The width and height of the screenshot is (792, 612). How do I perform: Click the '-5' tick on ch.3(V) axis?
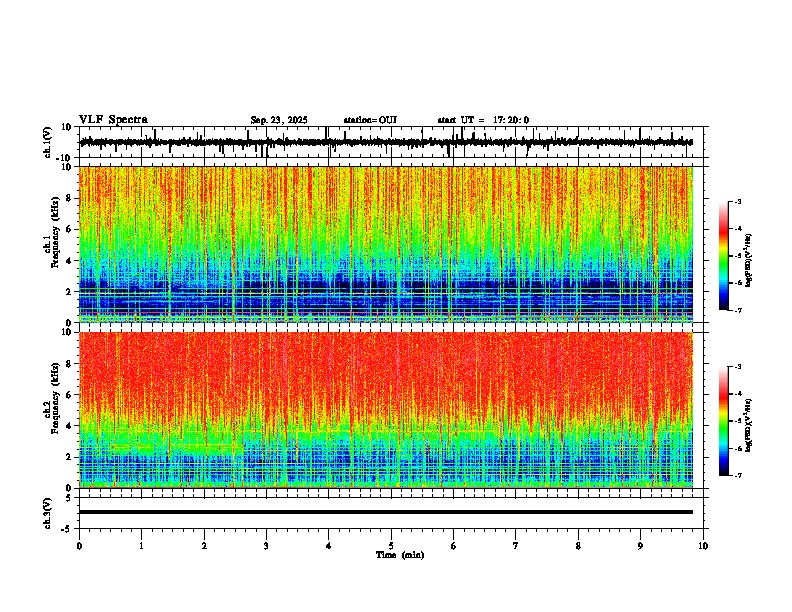tap(67, 529)
